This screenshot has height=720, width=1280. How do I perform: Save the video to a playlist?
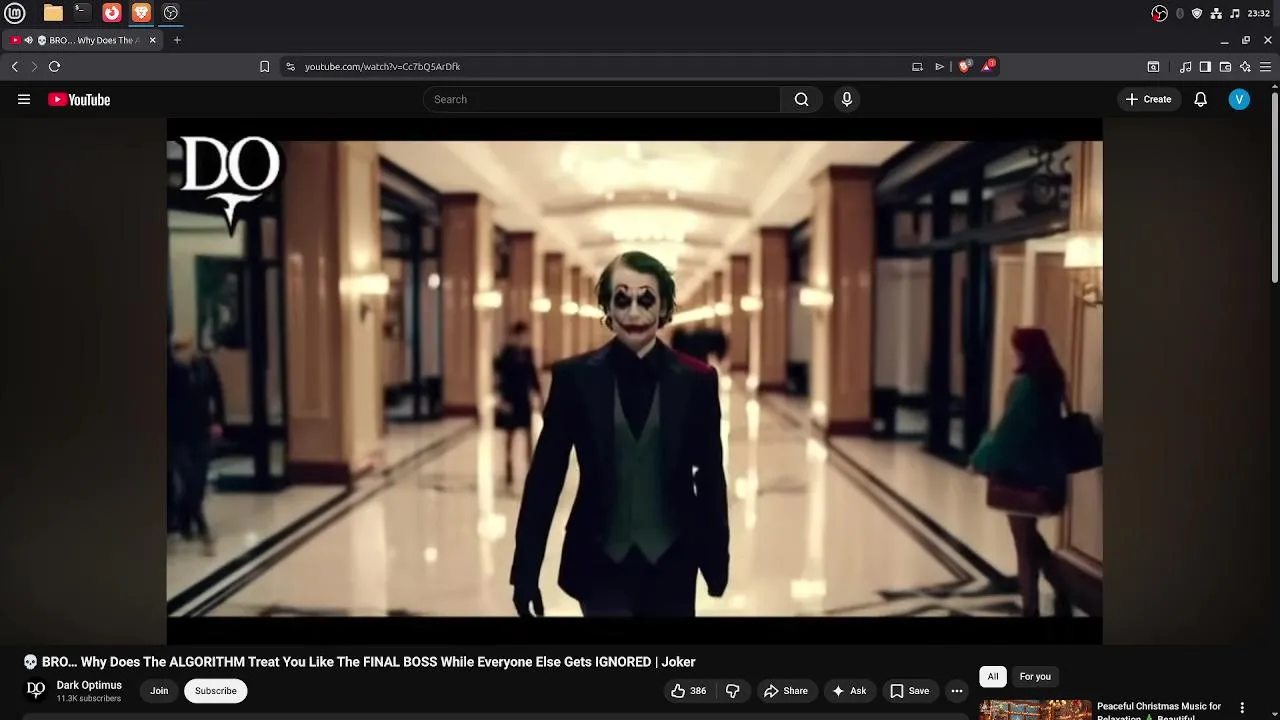point(909,691)
